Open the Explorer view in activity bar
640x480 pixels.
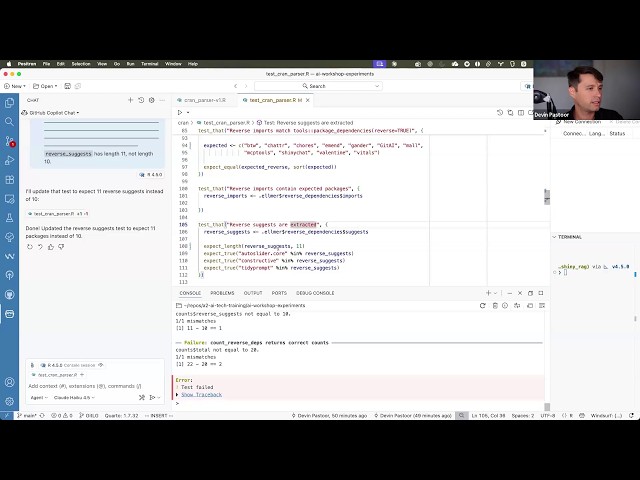tap(9, 102)
